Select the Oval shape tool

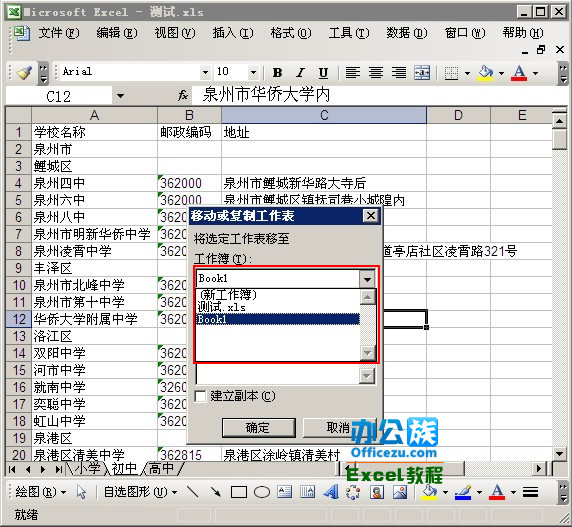[x=262, y=492]
